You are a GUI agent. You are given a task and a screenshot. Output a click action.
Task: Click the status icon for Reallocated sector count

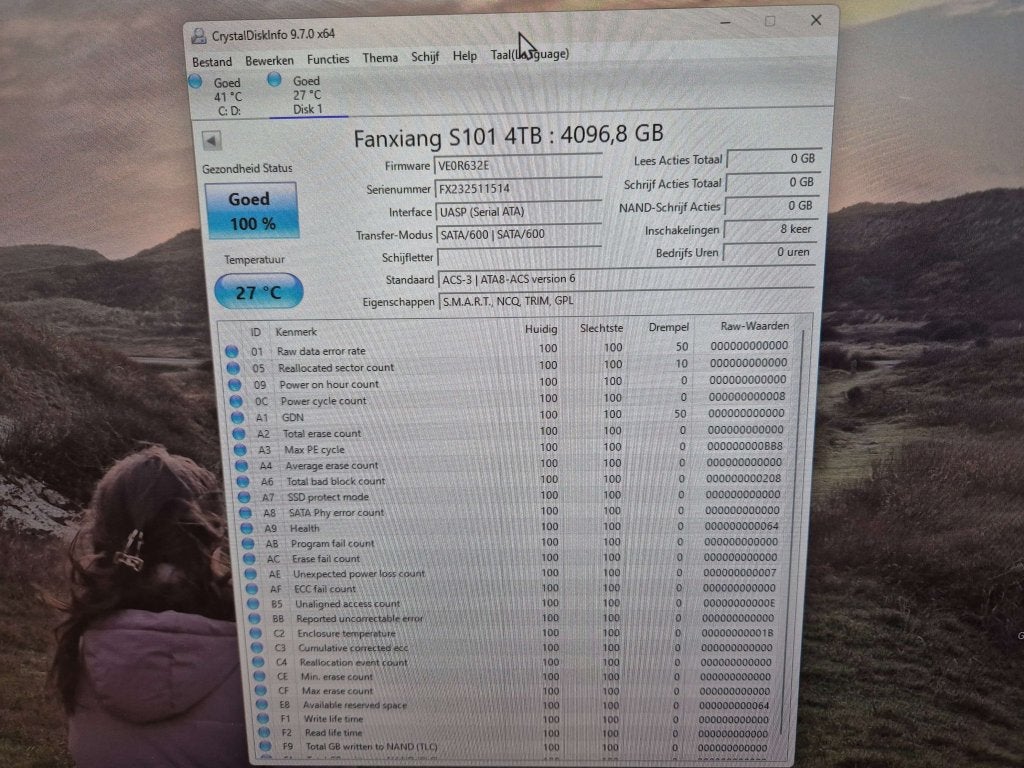point(233,368)
